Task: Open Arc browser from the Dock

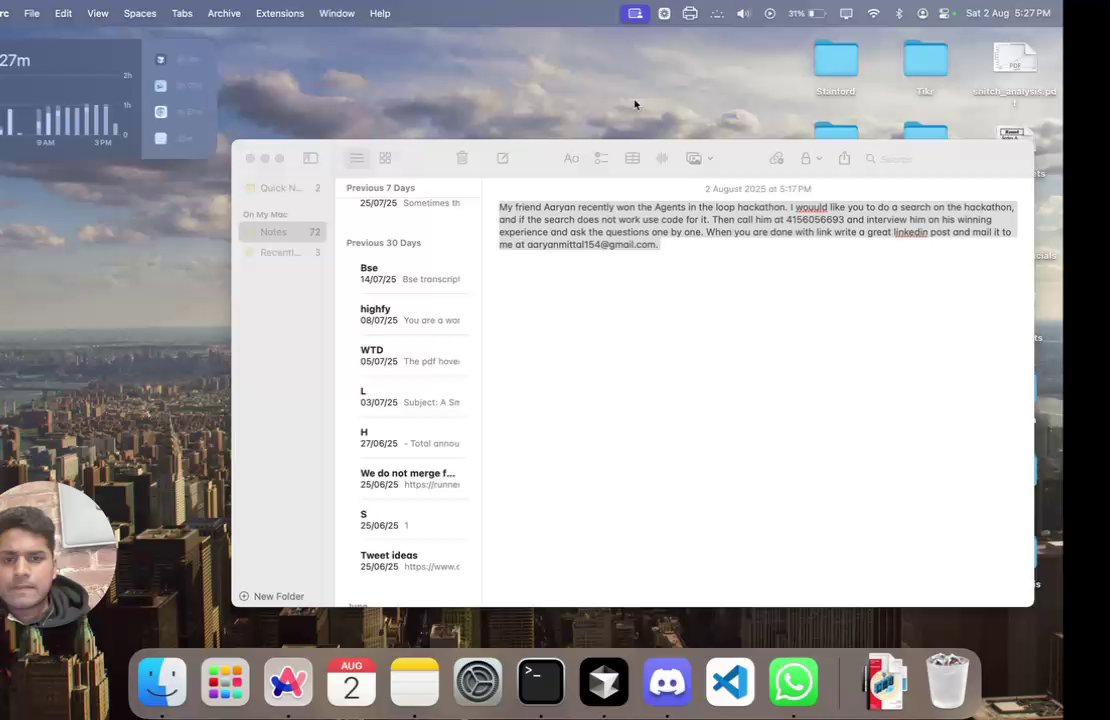Action: coord(288,682)
